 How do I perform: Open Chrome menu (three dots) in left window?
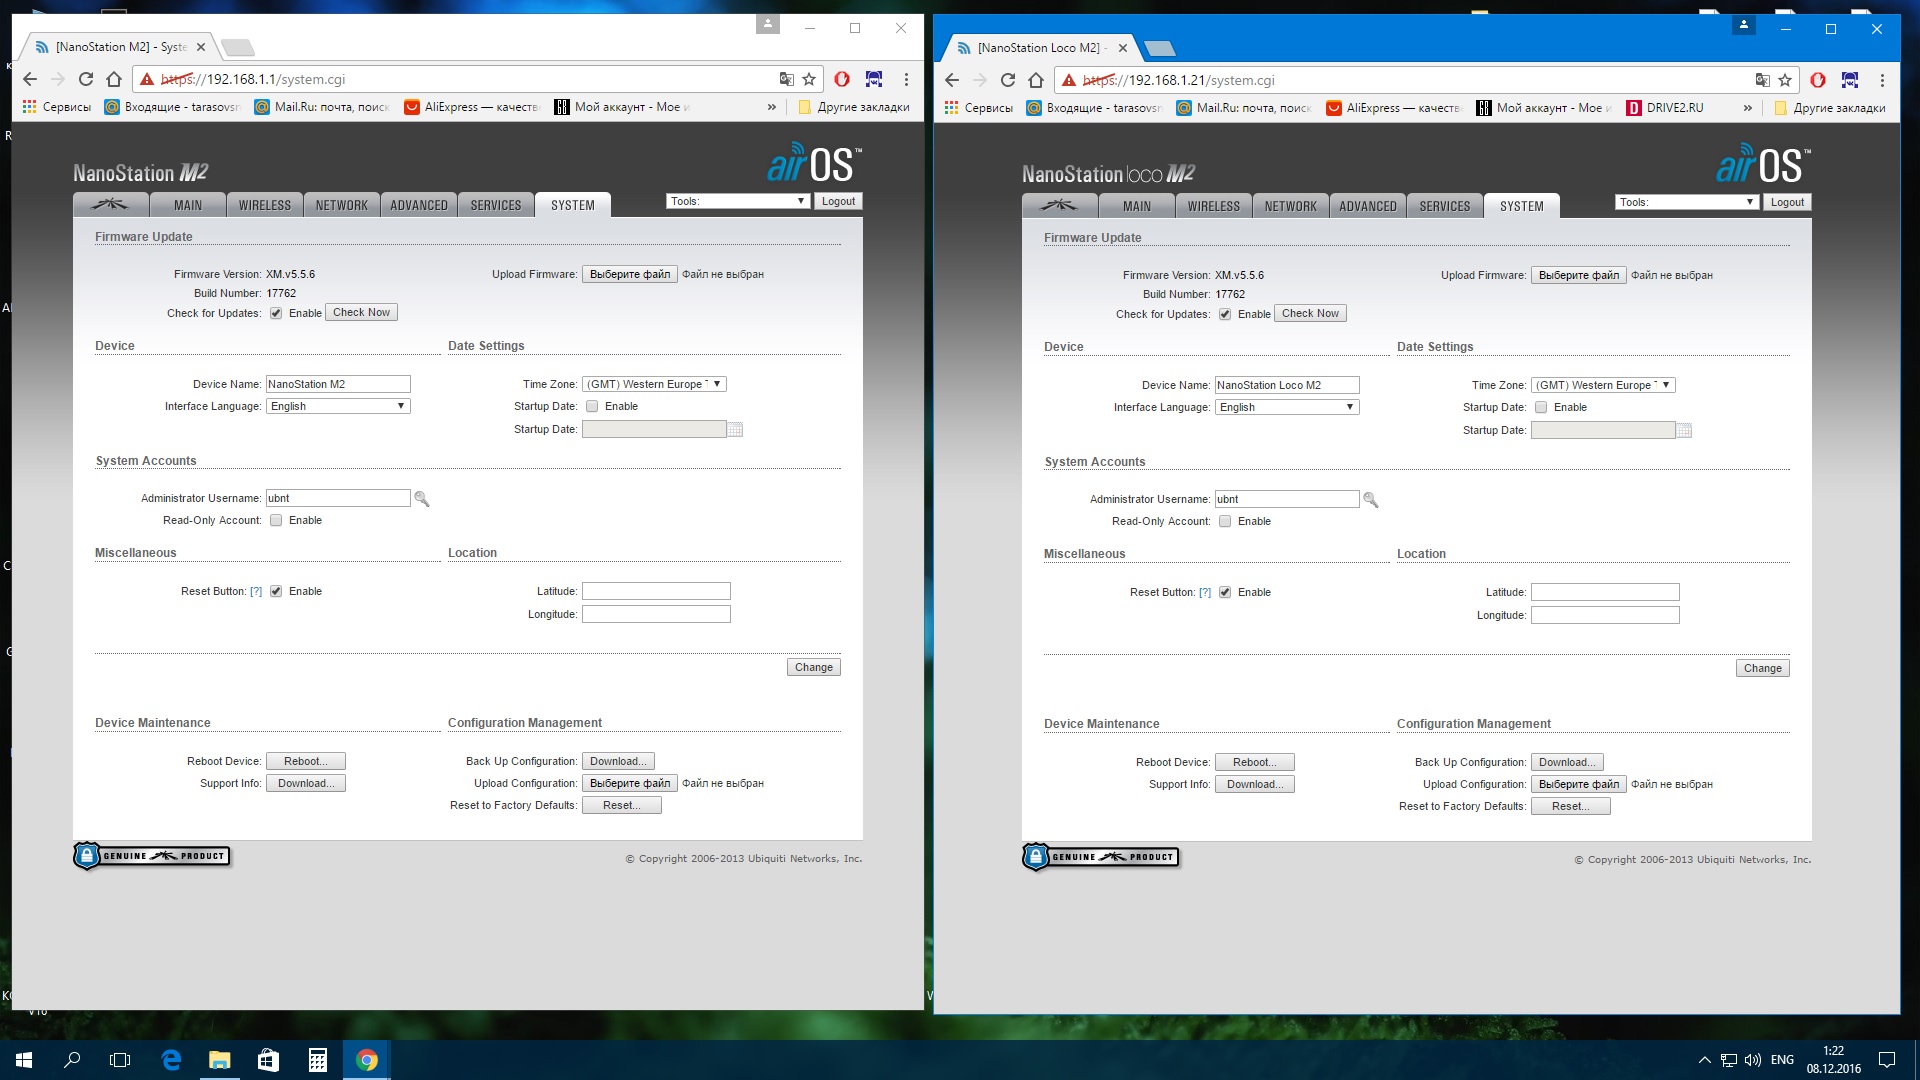(906, 79)
